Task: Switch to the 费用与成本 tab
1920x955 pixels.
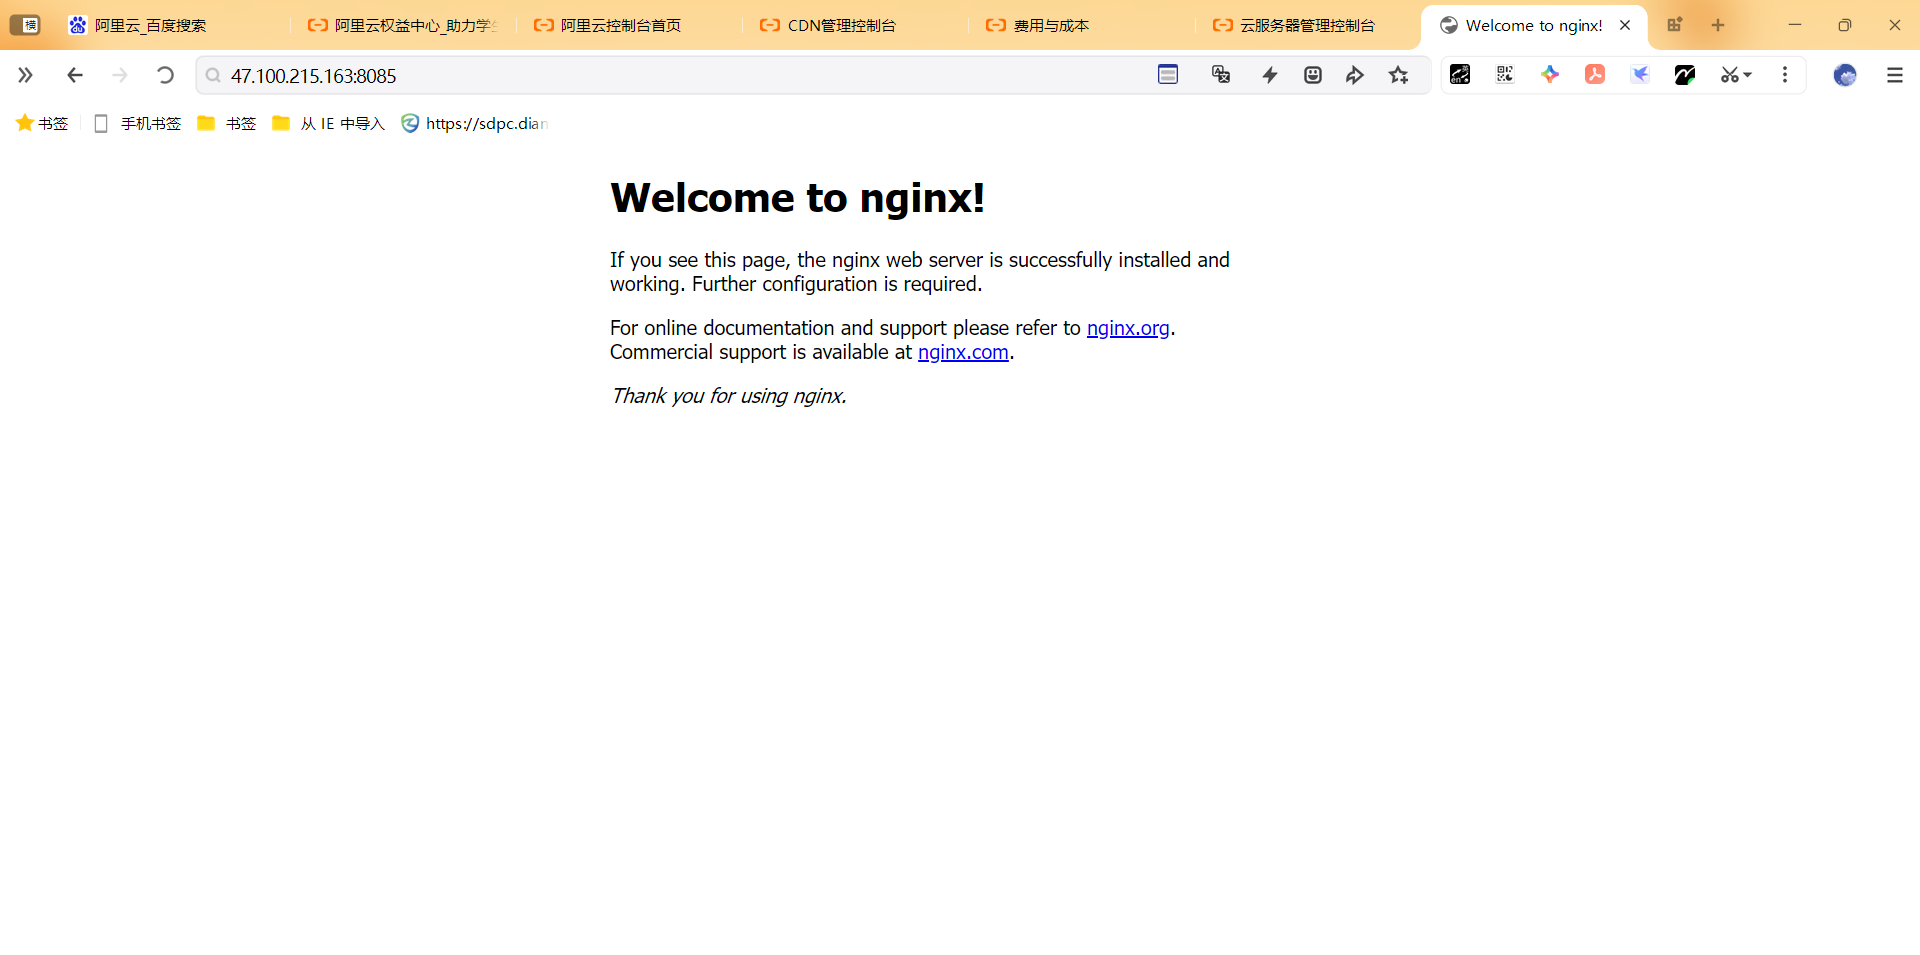Action: click(1081, 25)
